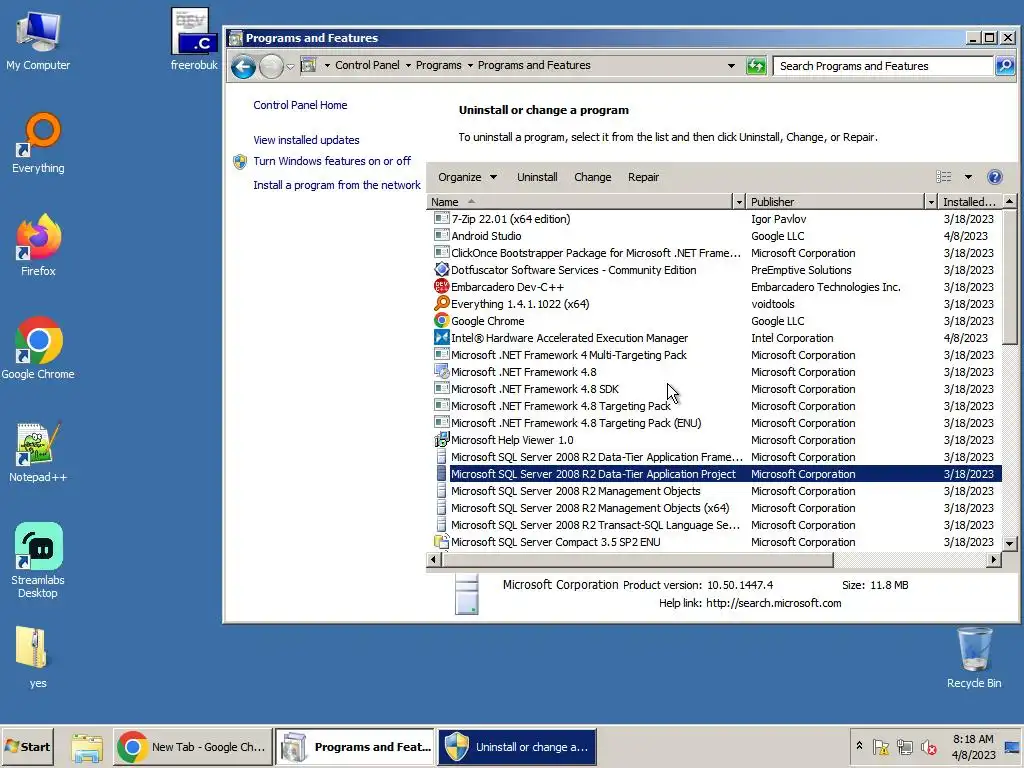Open the Streamlabs Desktop shortcut
Image resolution: width=1024 pixels, height=768 pixels.
(38, 560)
